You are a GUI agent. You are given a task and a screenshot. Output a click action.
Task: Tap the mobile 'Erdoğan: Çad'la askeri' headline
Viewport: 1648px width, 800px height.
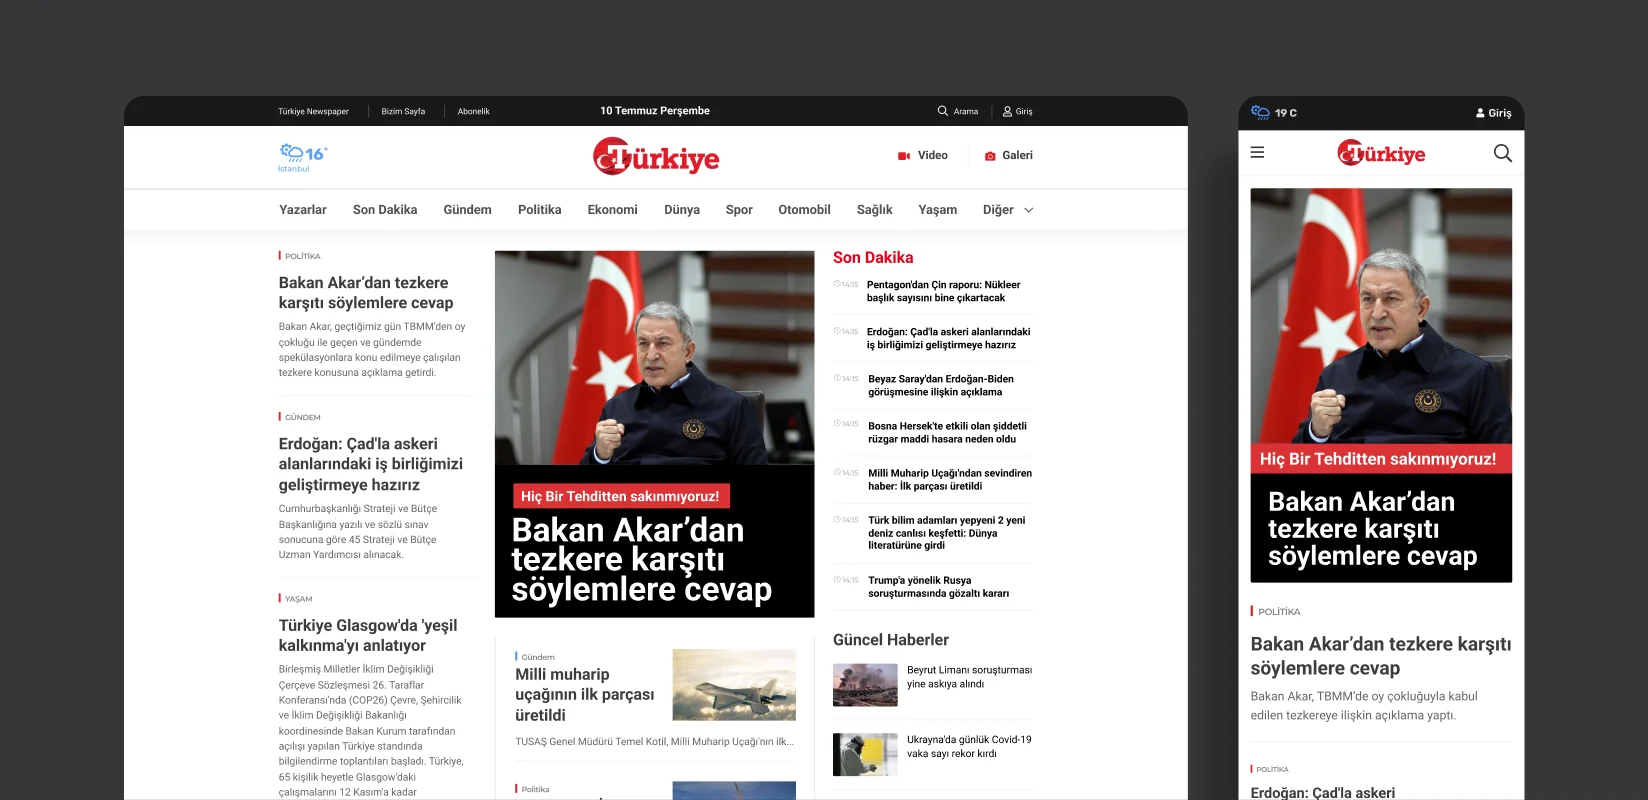[1323, 792]
